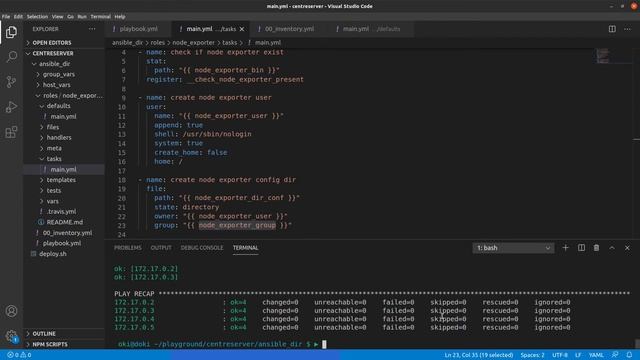Screen dimensions: 640x360
Task: Change language mode YAML in status bar
Action: pos(596,355)
